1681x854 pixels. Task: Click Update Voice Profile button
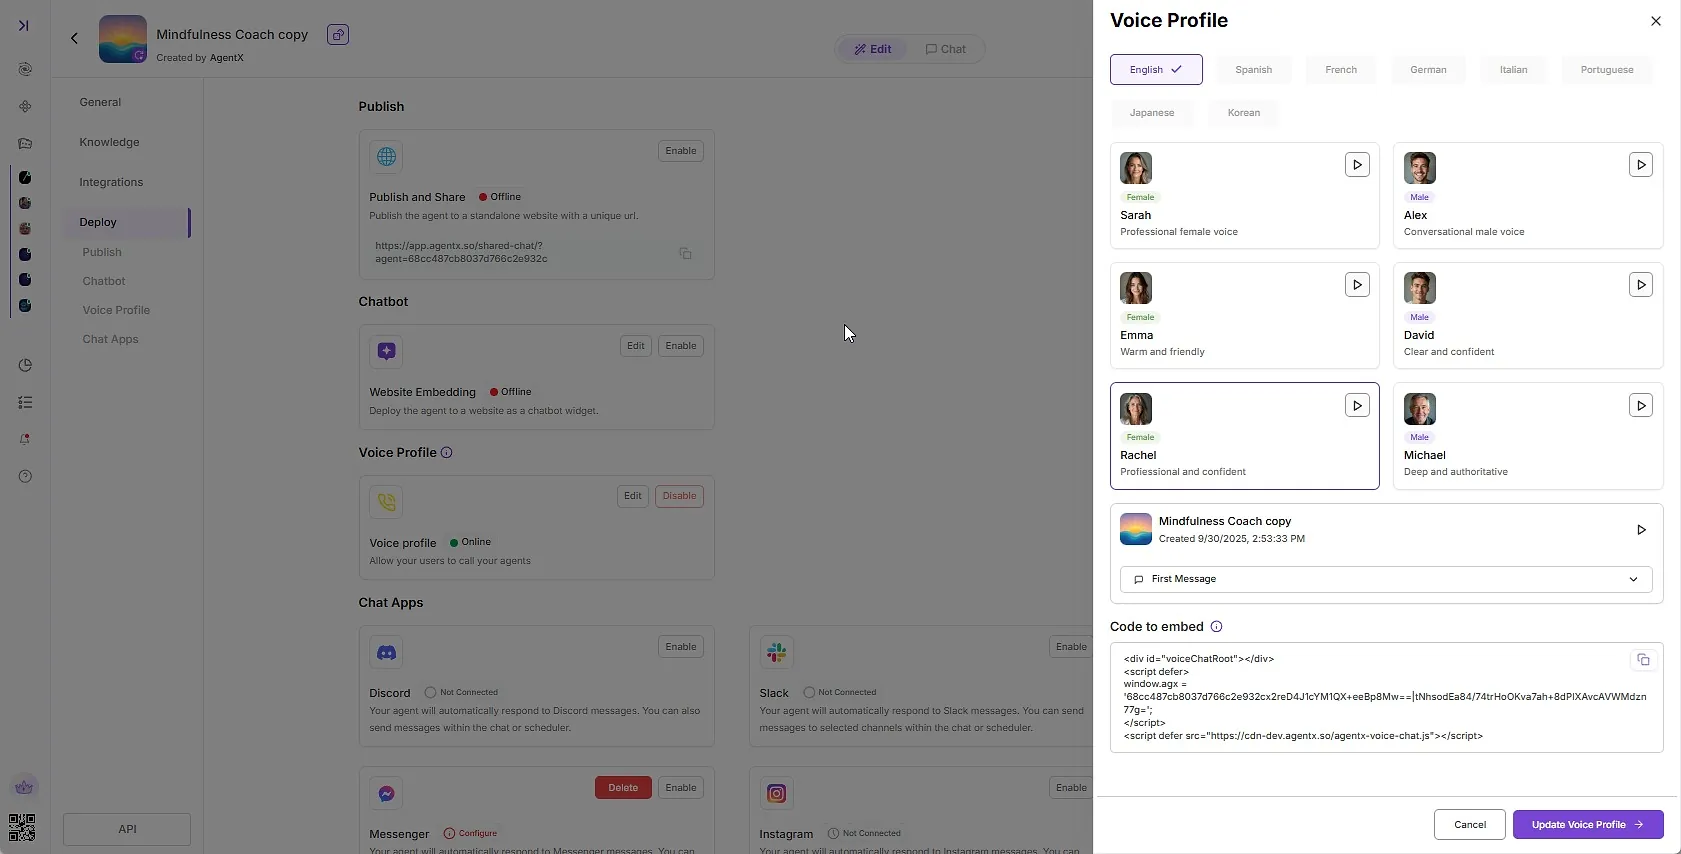[x=1588, y=825]
